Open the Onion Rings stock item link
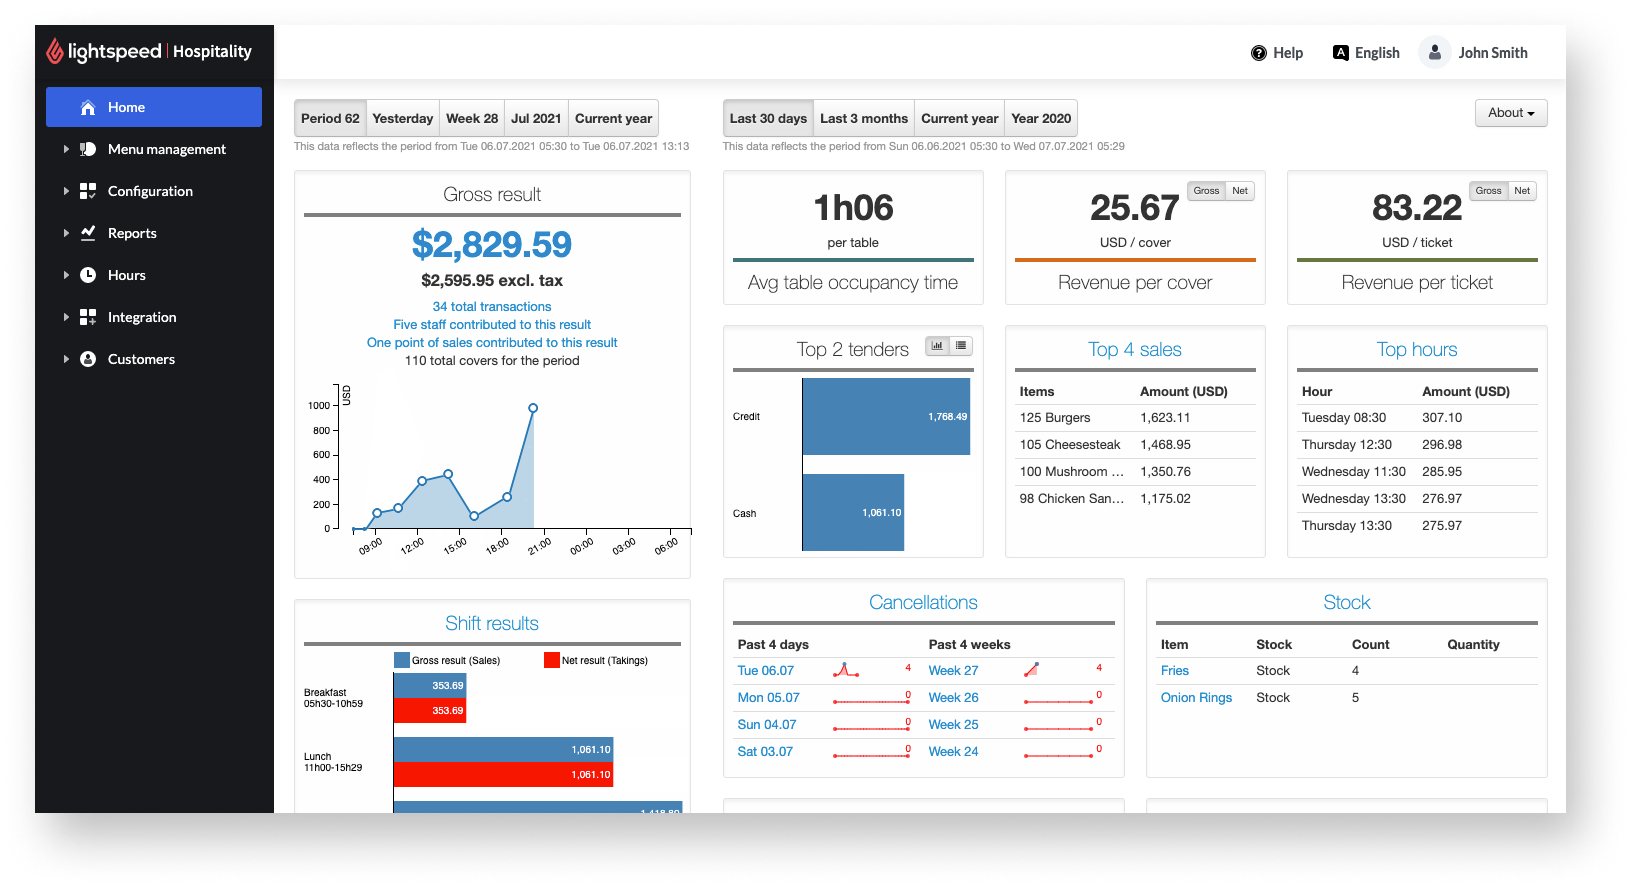This screenshot has height=888, width=1631. (1196, 698)
